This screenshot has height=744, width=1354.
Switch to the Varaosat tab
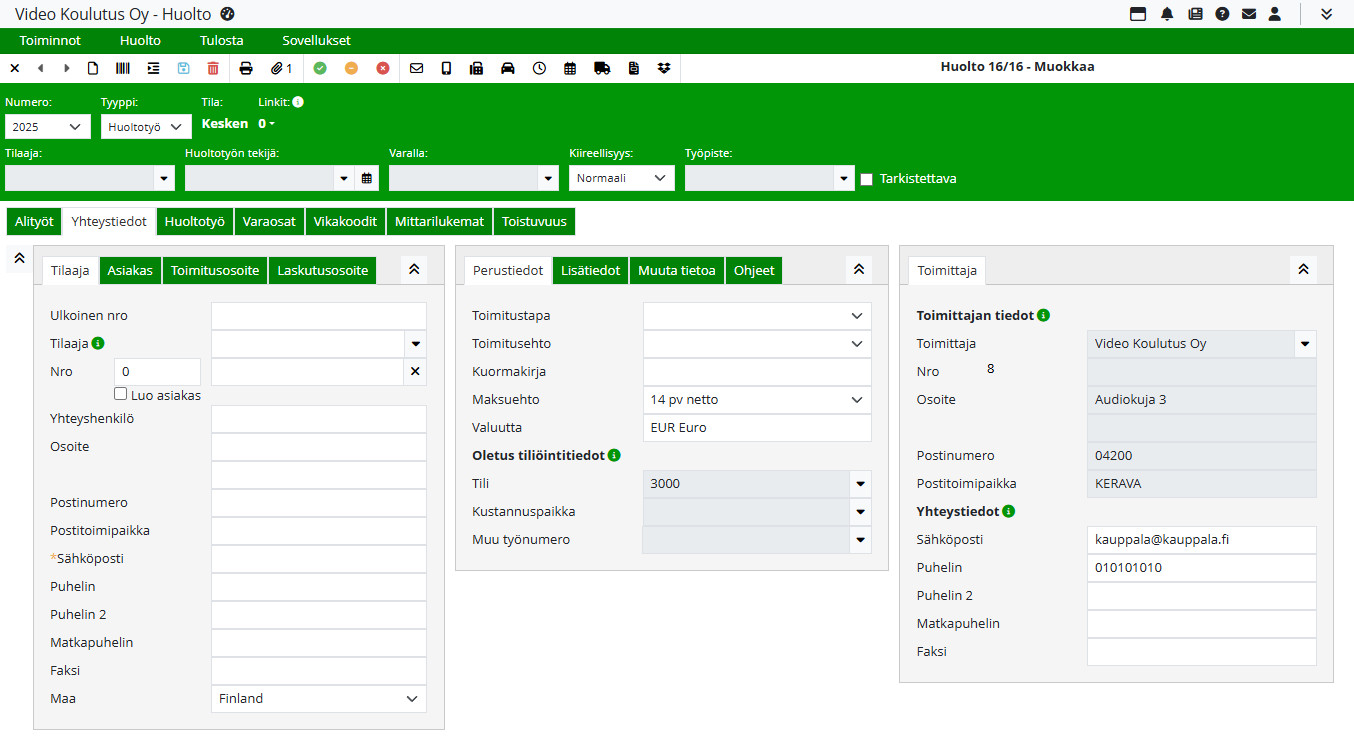[x=270, y=222]
